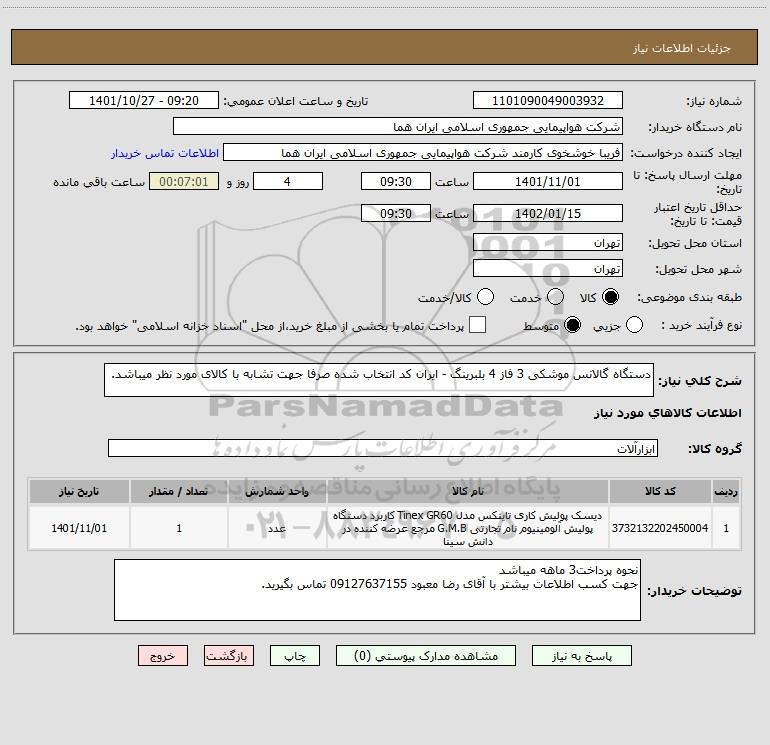Click the remaining days field showing 4
Viewport: 770px width, 745px height.
point(288,181)
